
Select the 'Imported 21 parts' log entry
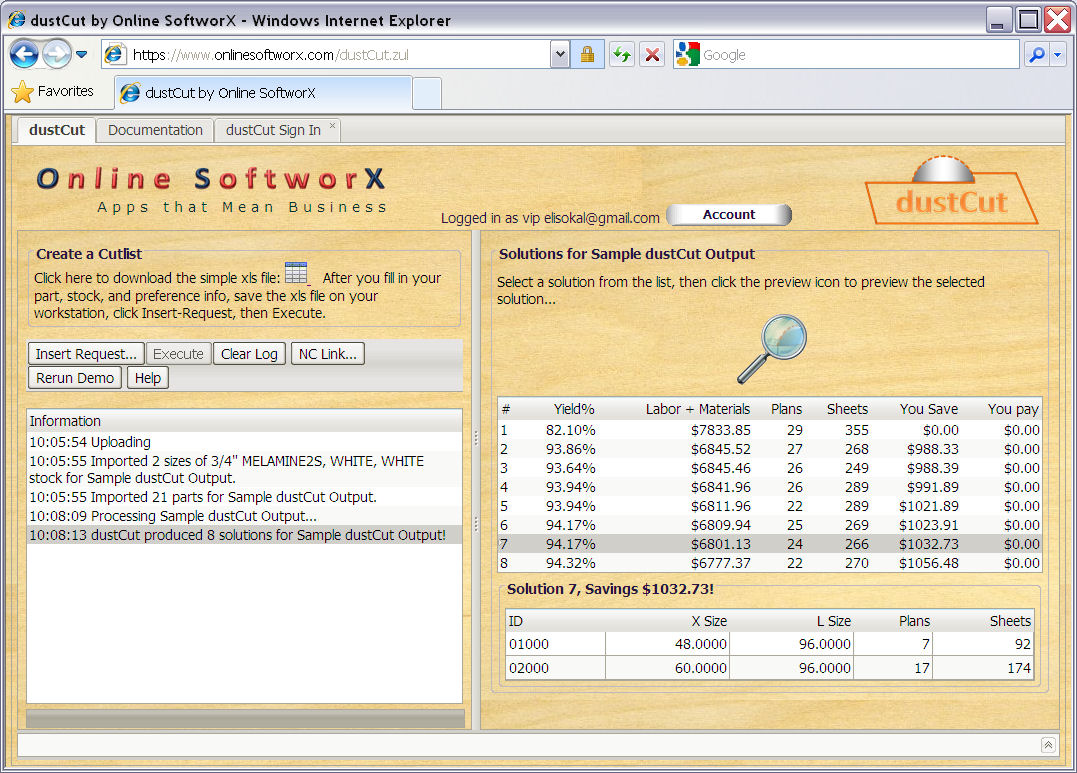245,497
